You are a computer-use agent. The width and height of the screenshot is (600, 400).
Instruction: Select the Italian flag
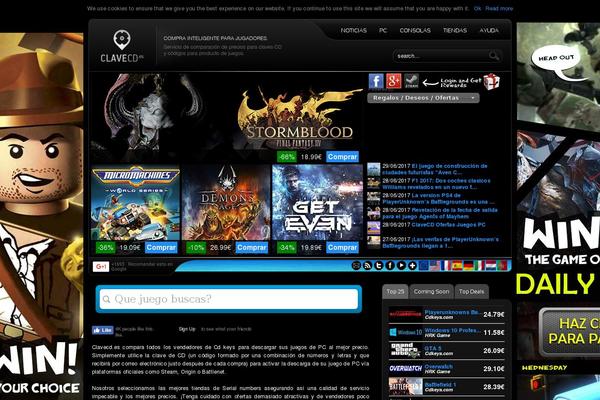click(x=479, y=265)
